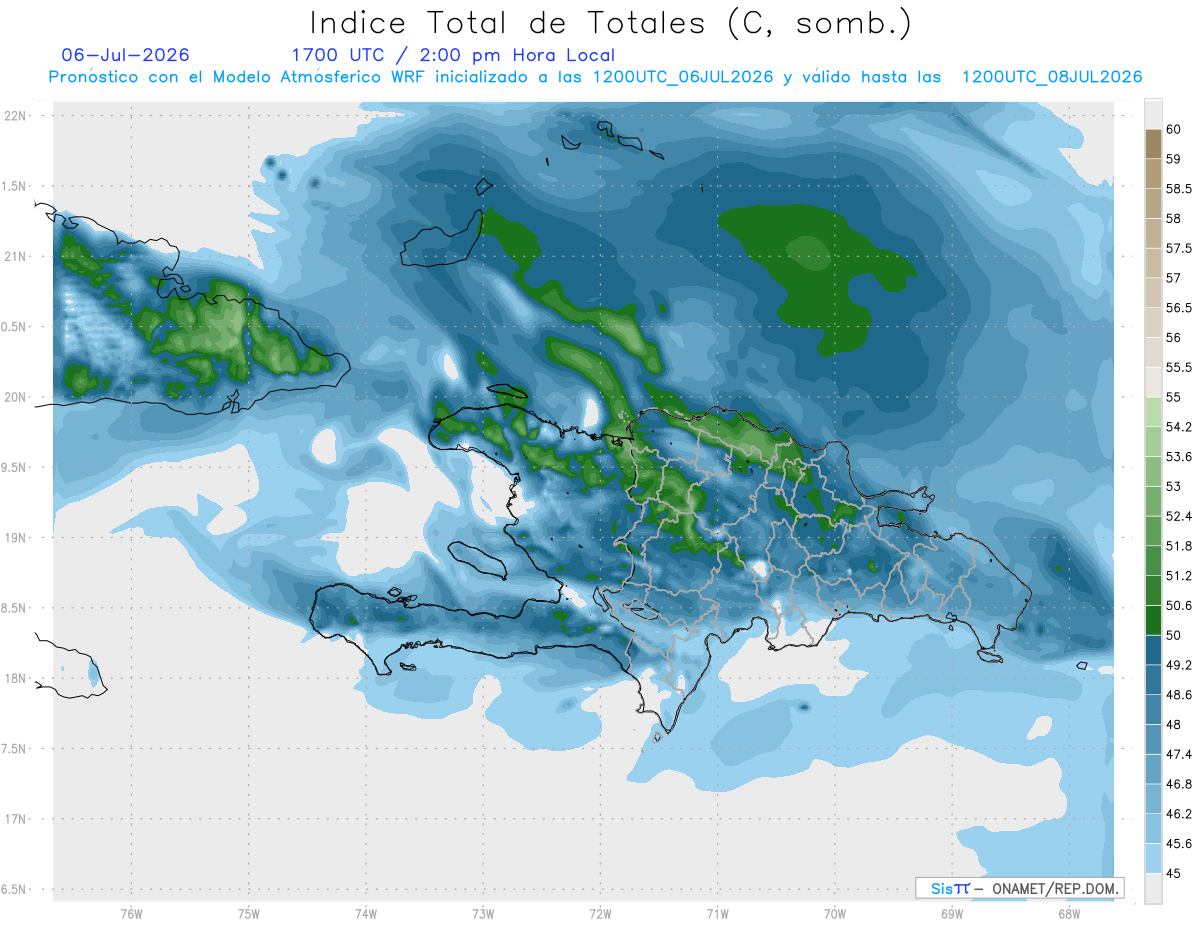
Task: Select the date text '06-Jul-2026'
Action: (125, 55)
